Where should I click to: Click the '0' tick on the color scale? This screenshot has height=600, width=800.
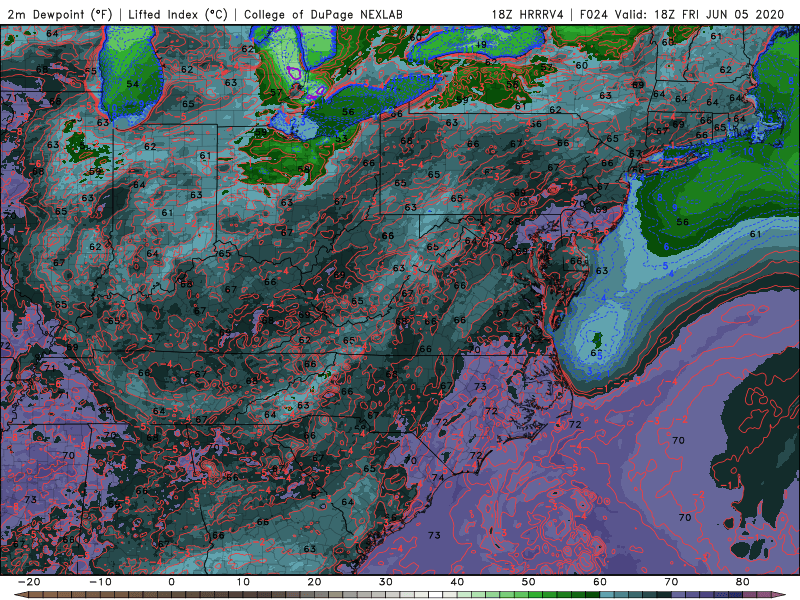click(x=171, y=582)
